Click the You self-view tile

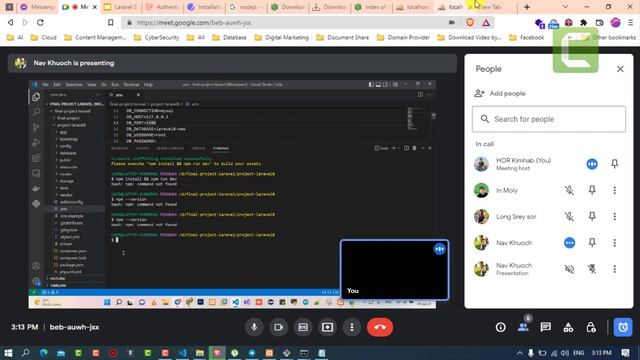tap(394, 270)
